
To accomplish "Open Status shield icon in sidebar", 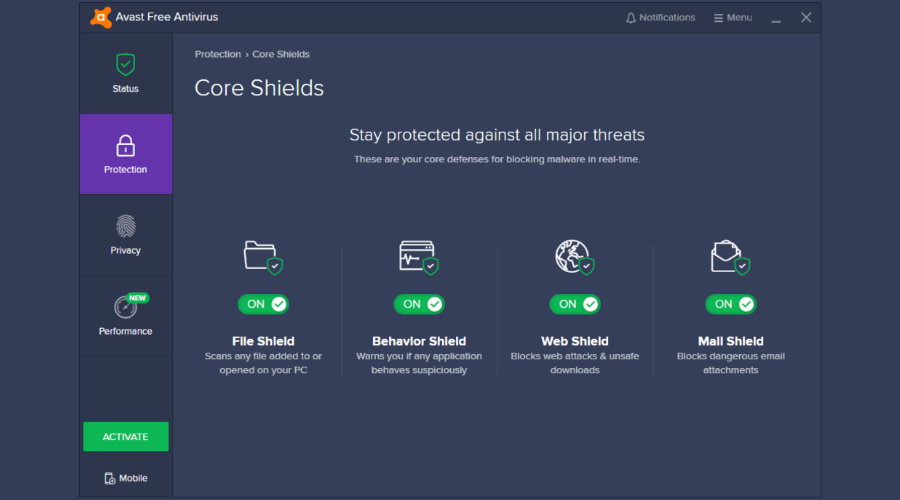I will point(125,64).
